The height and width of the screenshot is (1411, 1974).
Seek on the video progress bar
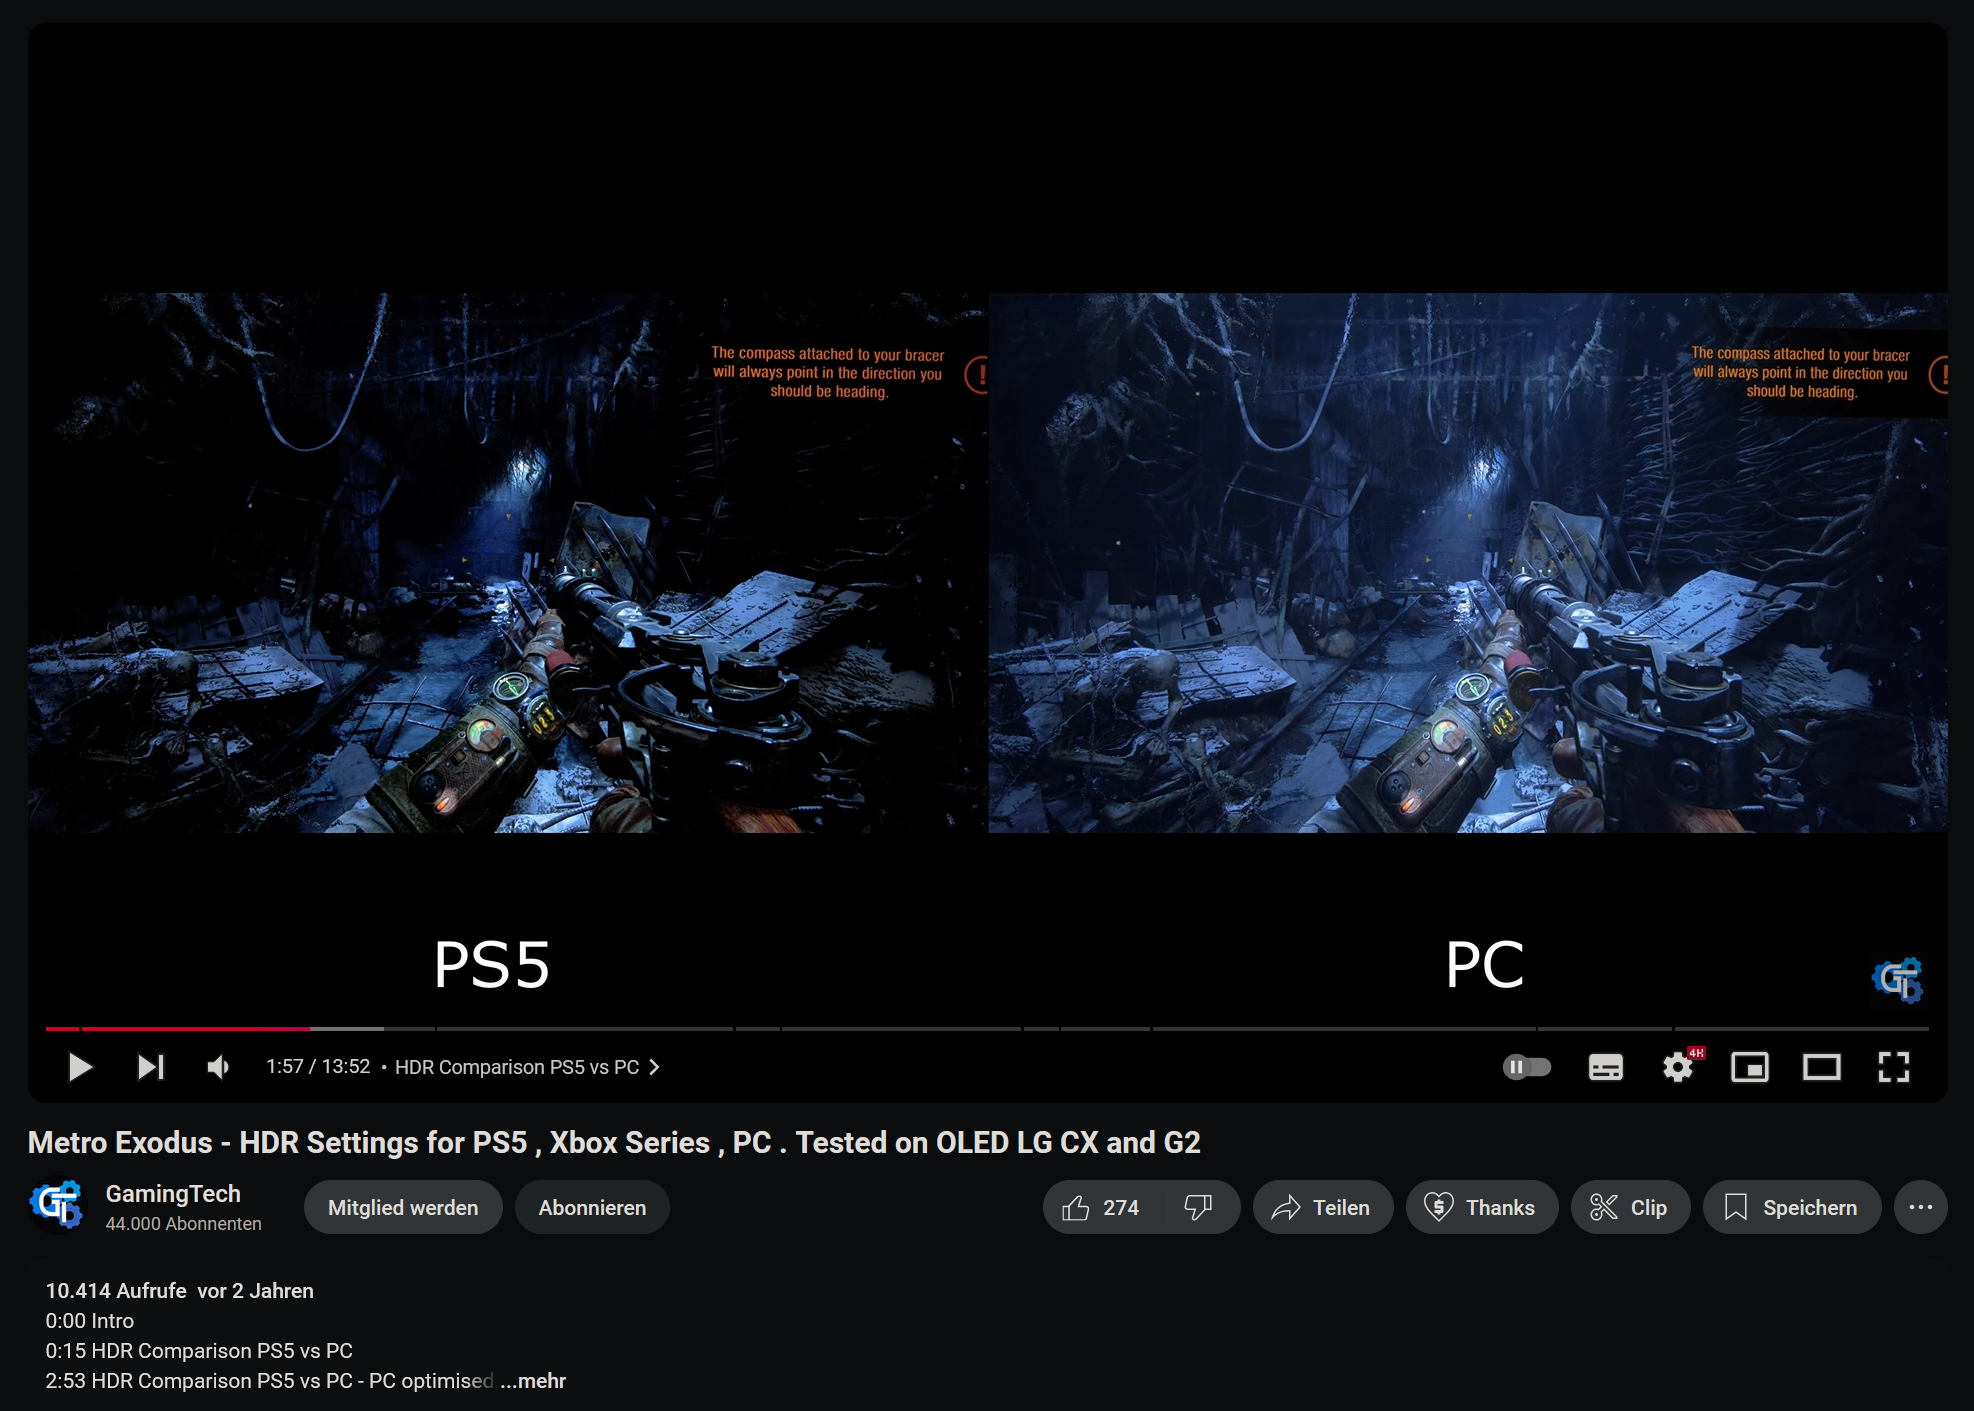(900, 1028)
